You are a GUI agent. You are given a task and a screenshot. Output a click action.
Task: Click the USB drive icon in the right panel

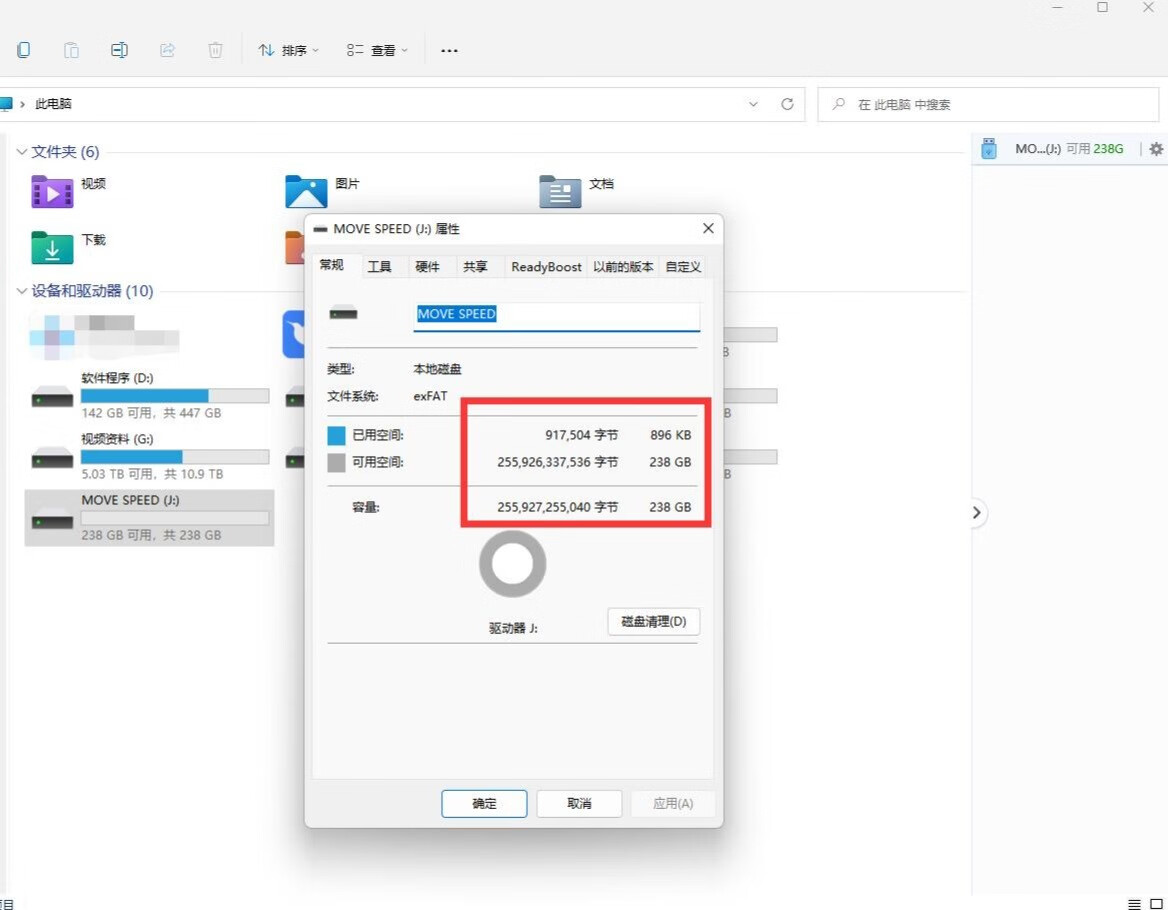point(988,148)
